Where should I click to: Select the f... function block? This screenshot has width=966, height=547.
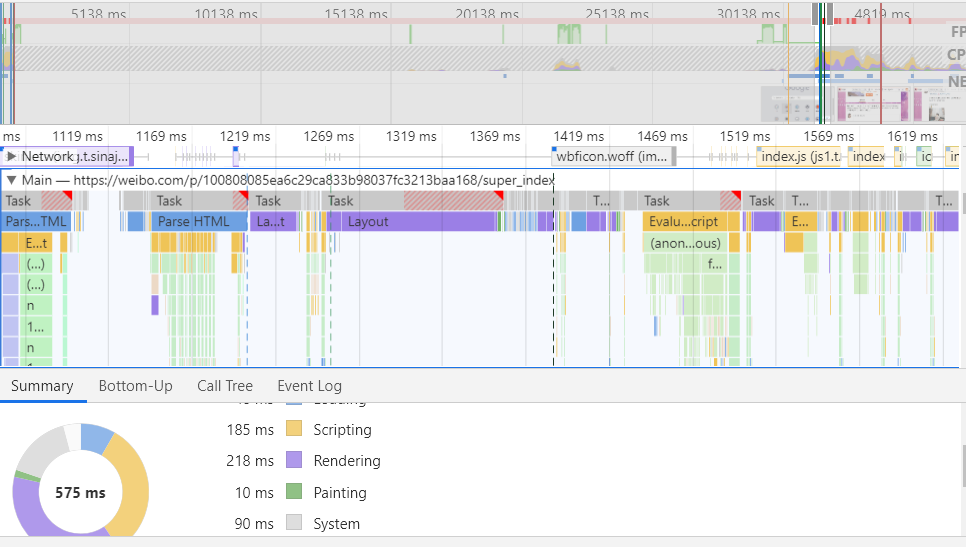tap(715, 264)
